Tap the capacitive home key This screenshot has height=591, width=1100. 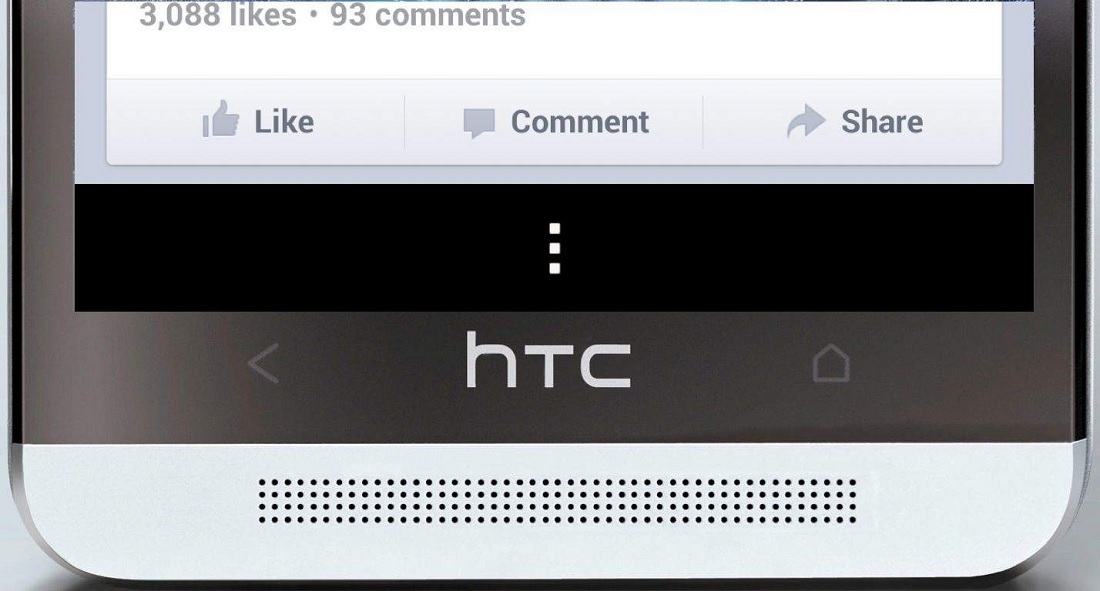tap(831, 363)
